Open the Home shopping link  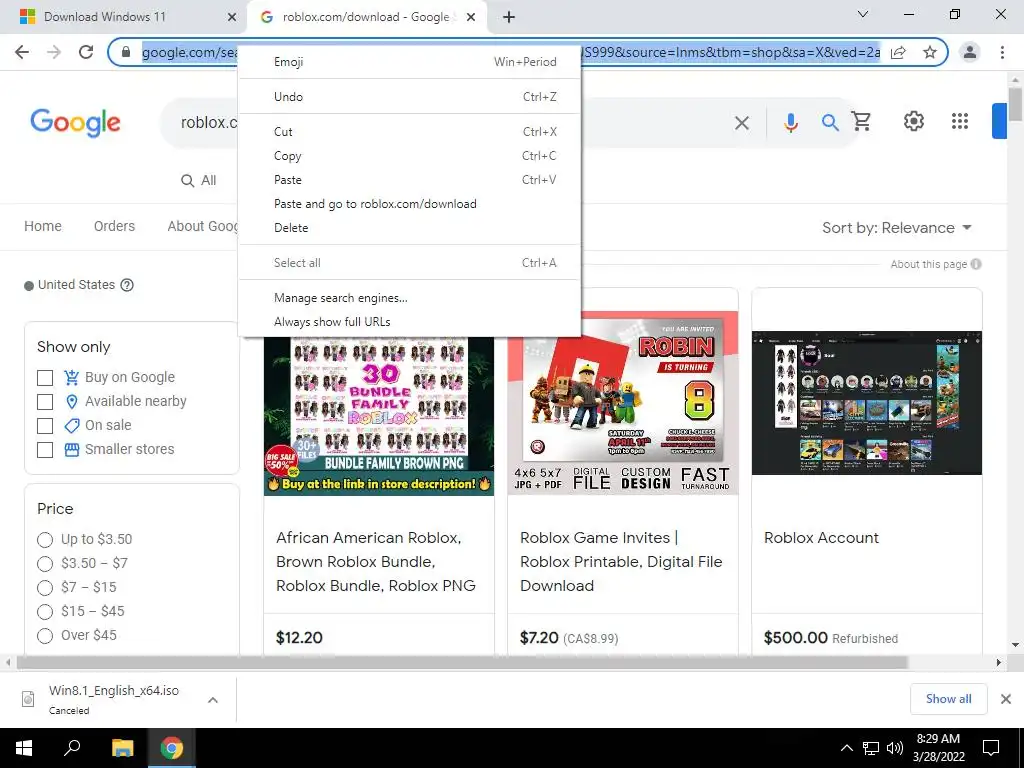pos(43,226)
